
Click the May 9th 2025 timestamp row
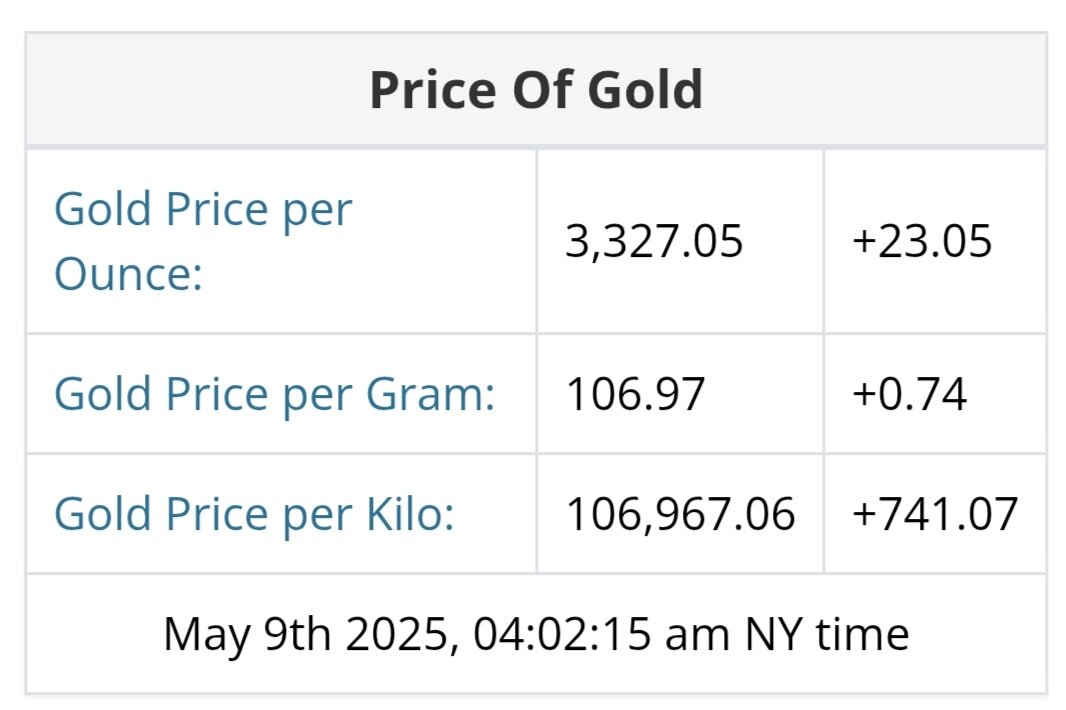coord(536,634)
